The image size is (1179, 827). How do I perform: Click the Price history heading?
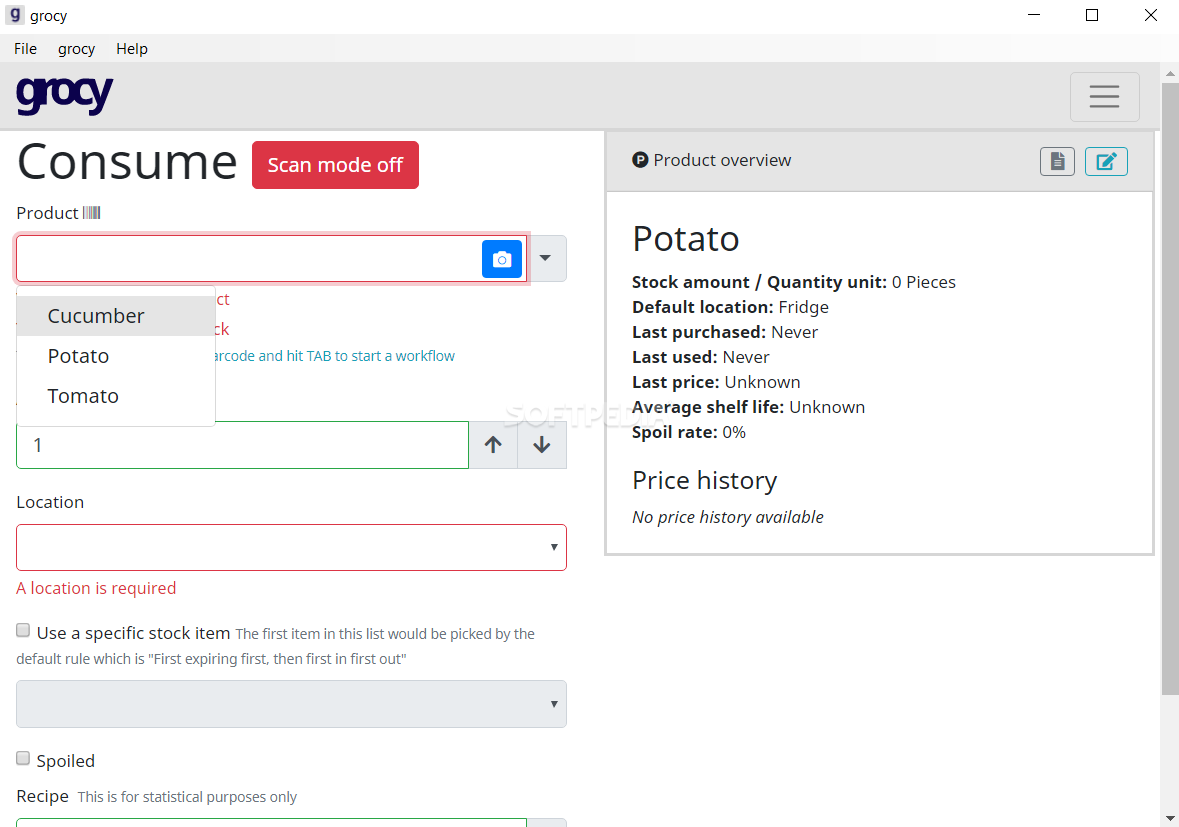click(705, 480)
